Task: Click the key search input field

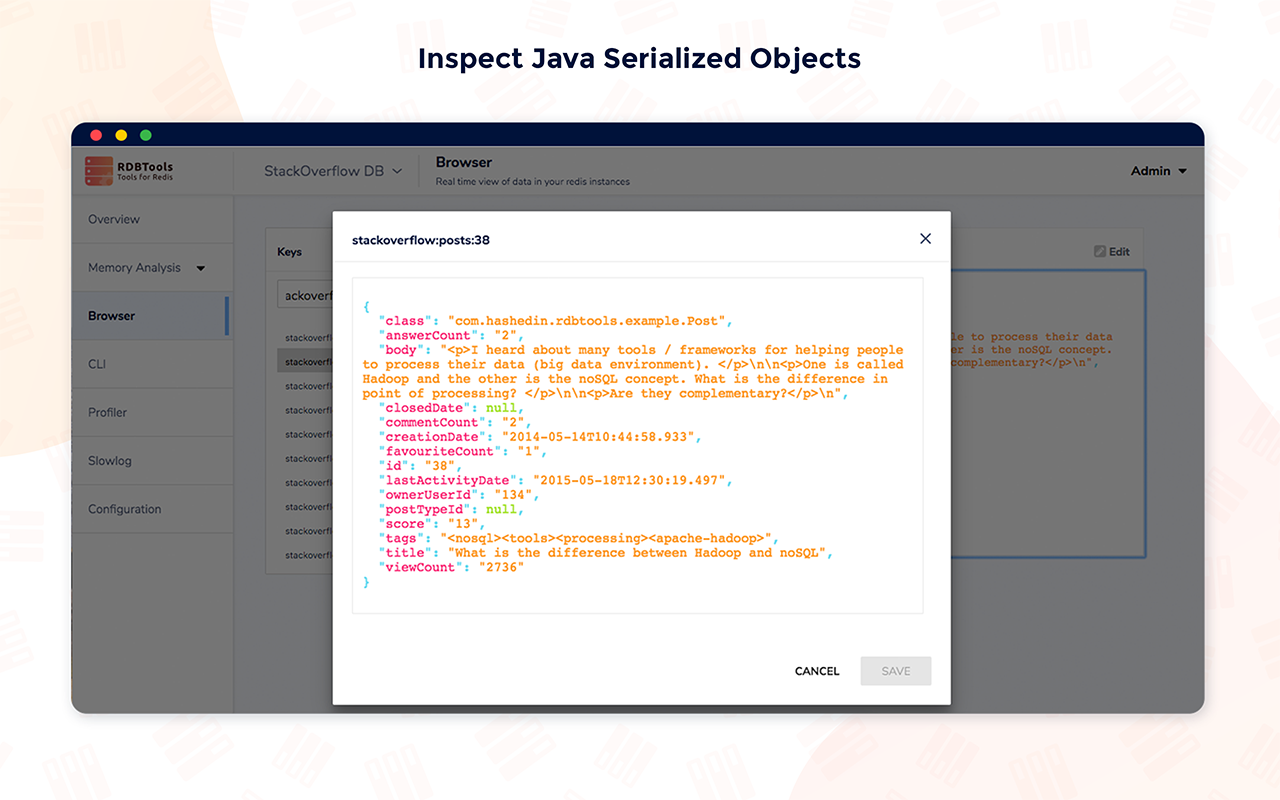Action: [x=305, y=294]
